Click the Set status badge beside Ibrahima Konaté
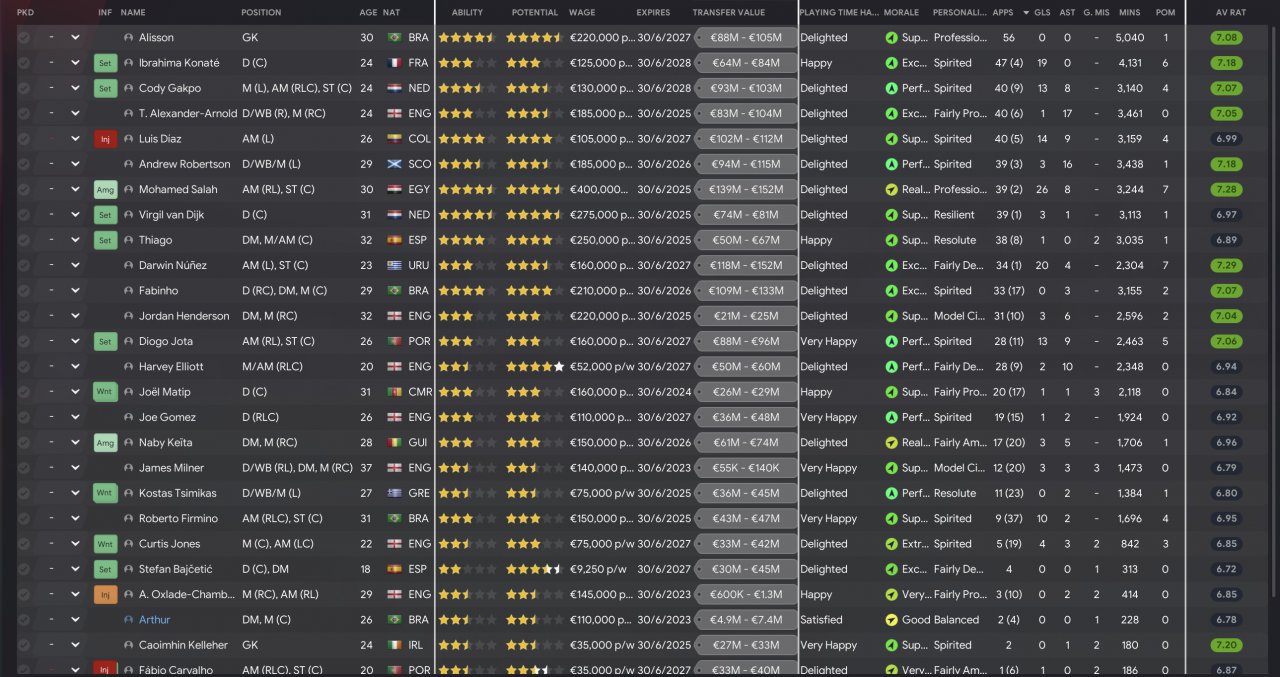1280x677 pixels. pyautogui.click(x=105, y=63)
